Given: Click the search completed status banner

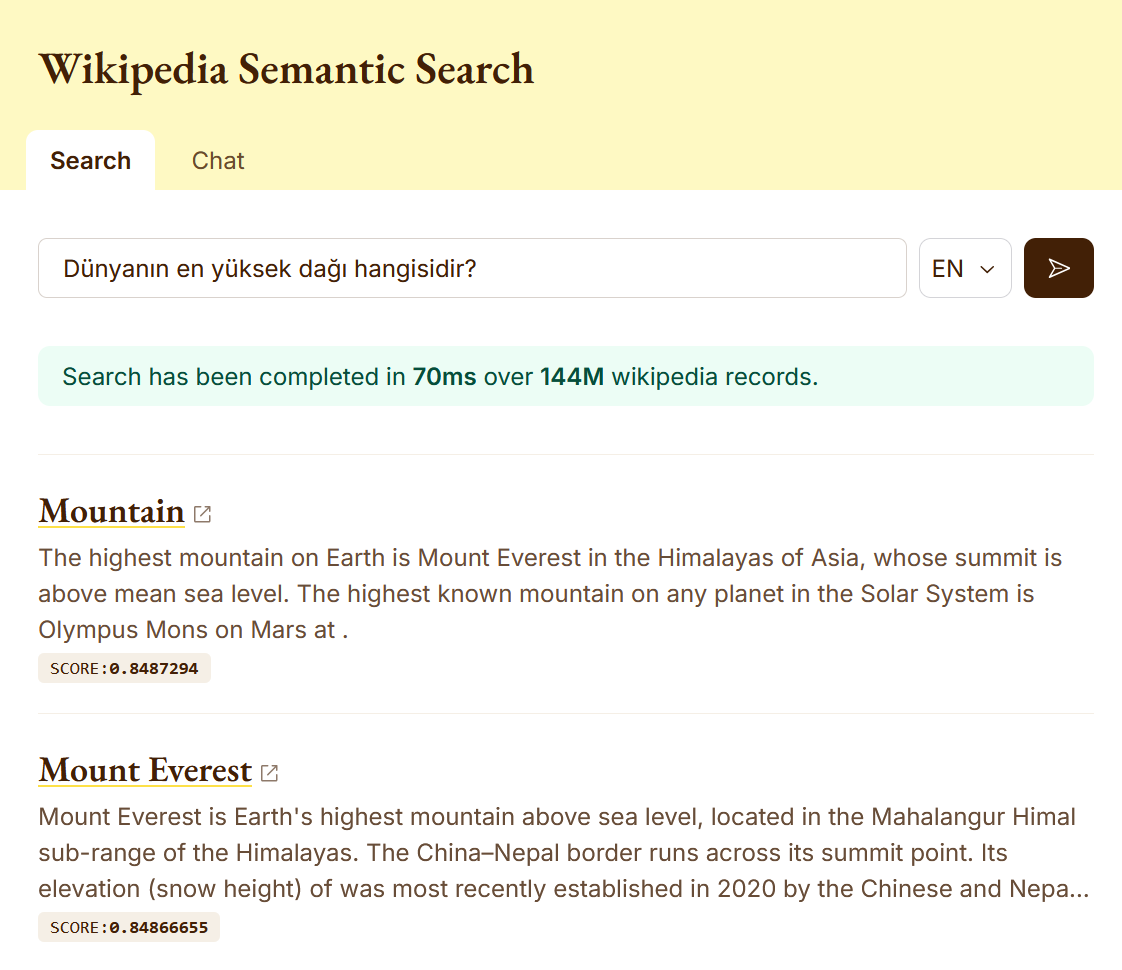Looking at the screenshot, I should tap(565, 376).
